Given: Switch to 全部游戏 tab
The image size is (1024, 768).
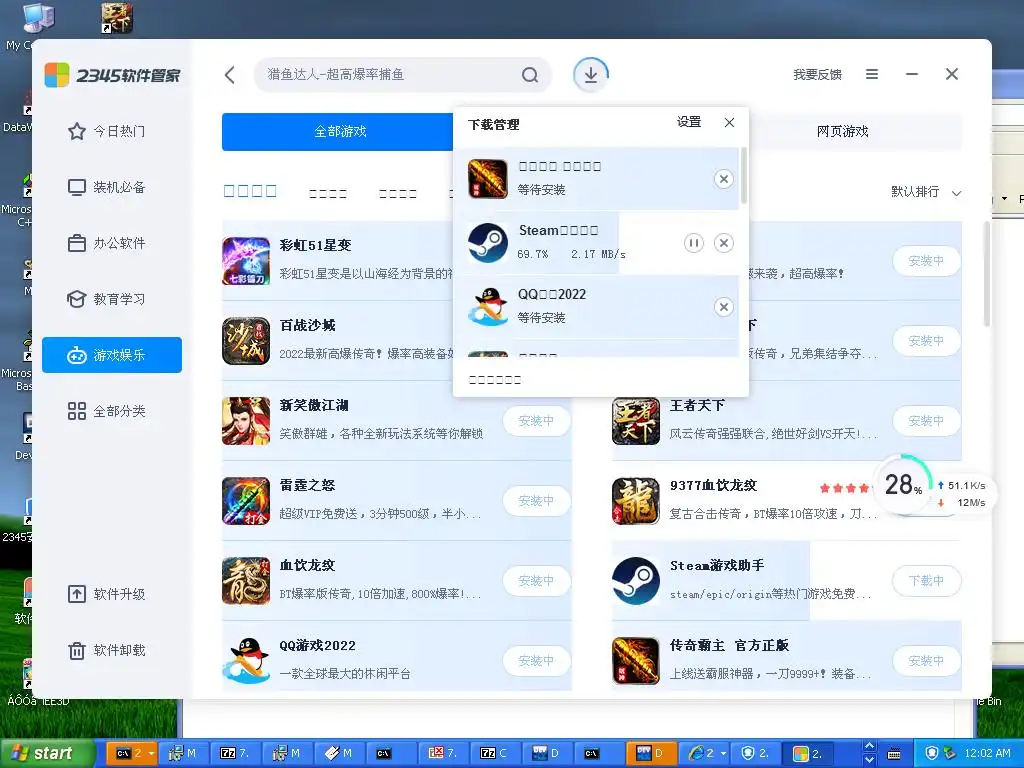Looking at the screenshot, I should pyautogui.click(x=338, y=132).
